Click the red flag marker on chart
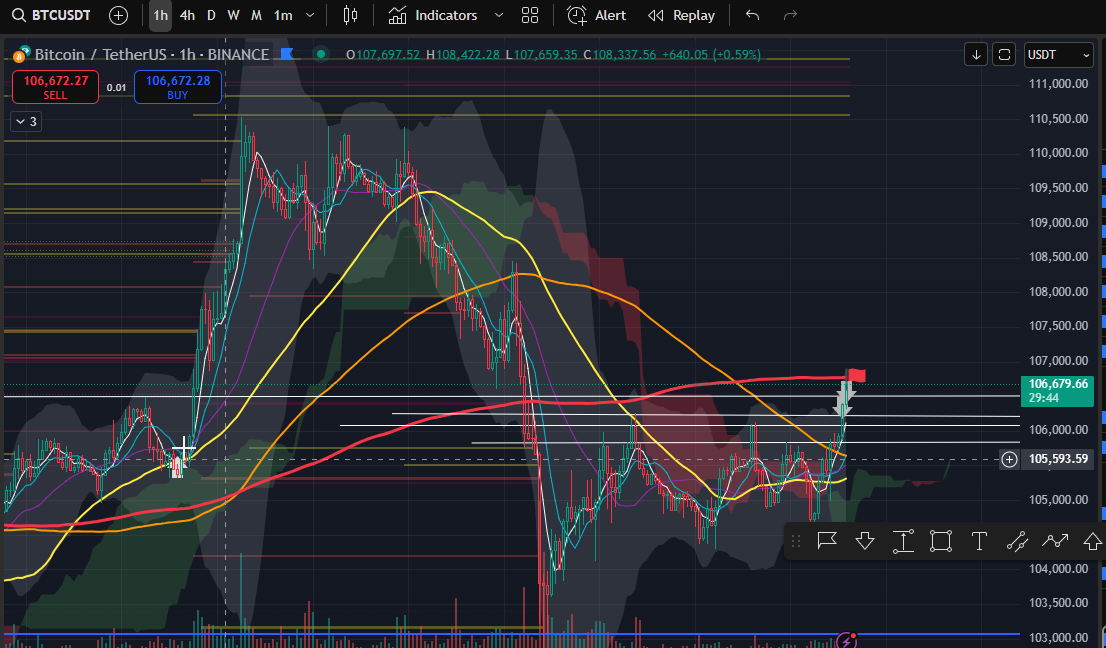The height and width of the screenshot is (648, 1106). 856,375
